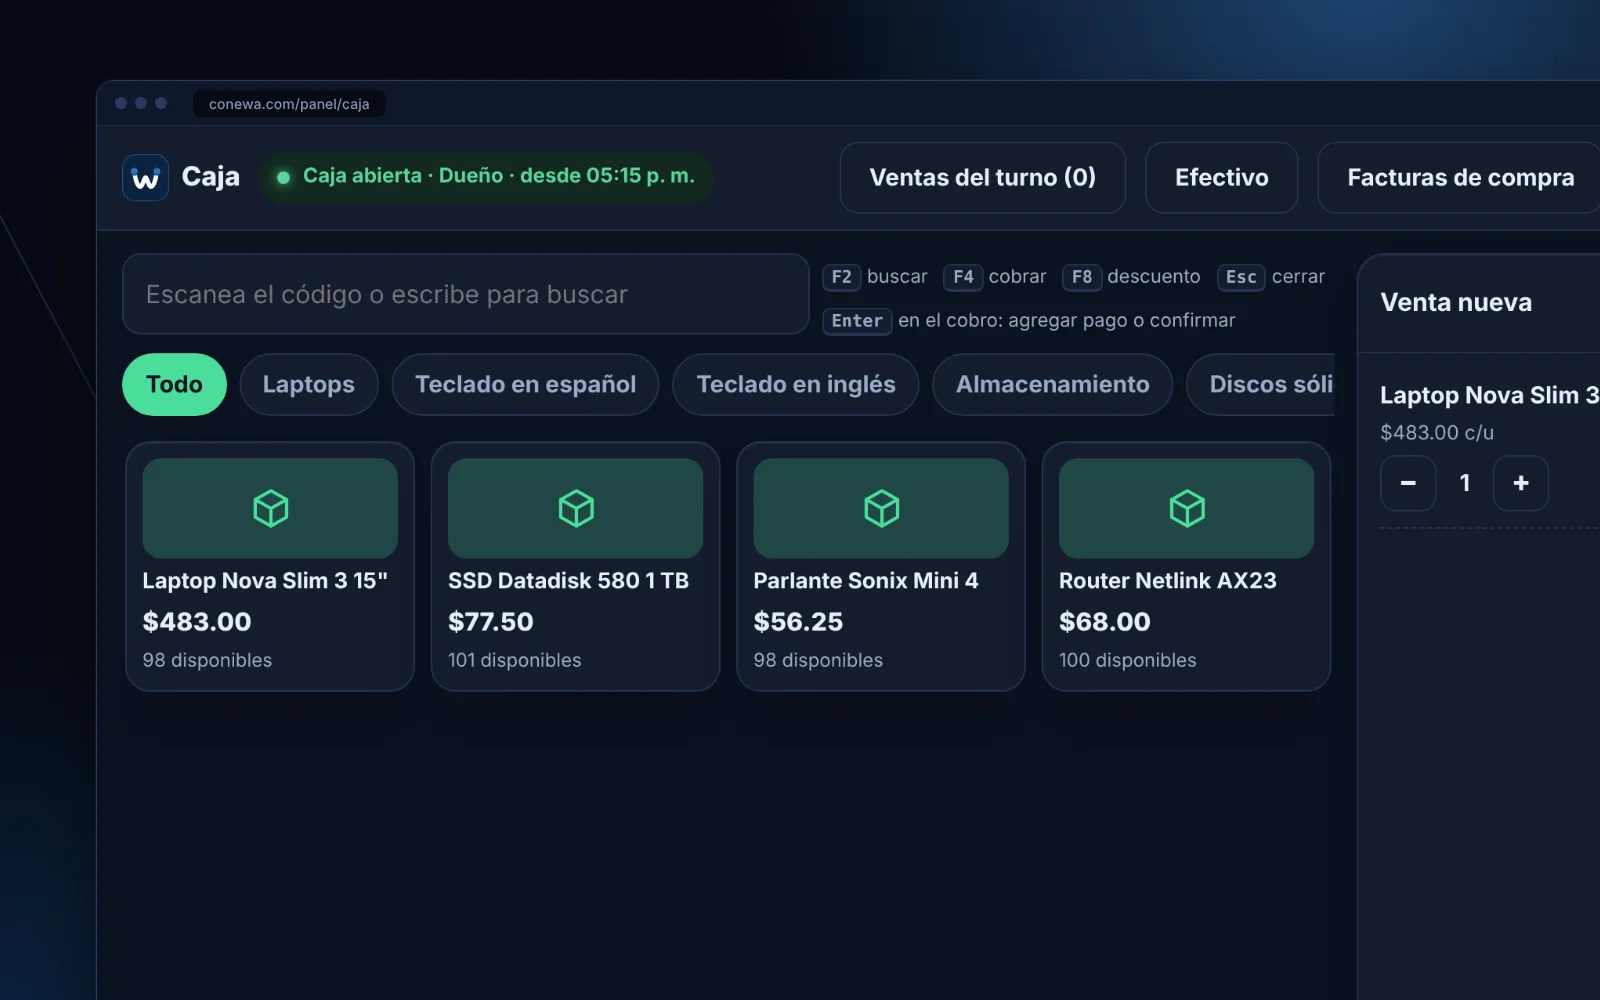Click the box icon on Router Netlink card
The height and width of the screenshot is (1000, 1600).
(x=1187, y=508)
